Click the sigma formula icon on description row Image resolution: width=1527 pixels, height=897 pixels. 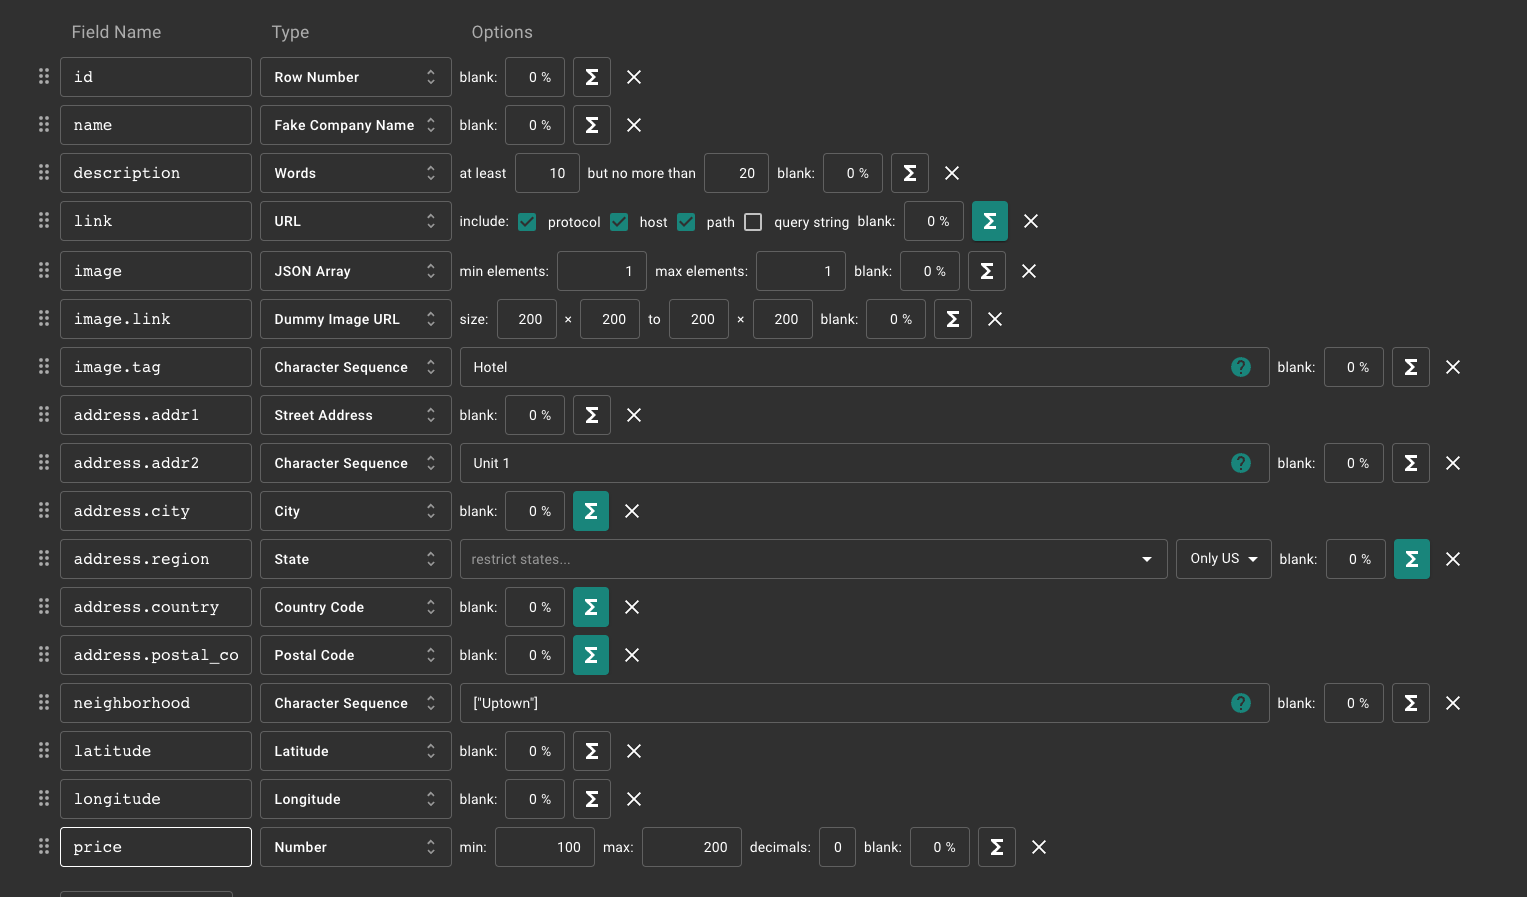coord(910,173)
